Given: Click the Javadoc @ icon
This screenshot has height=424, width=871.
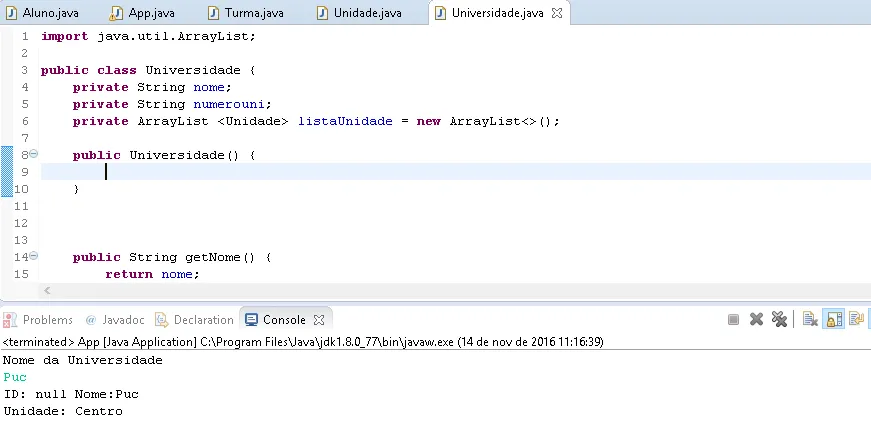Looking at the screenshot, I should click(x=91, y=320).
